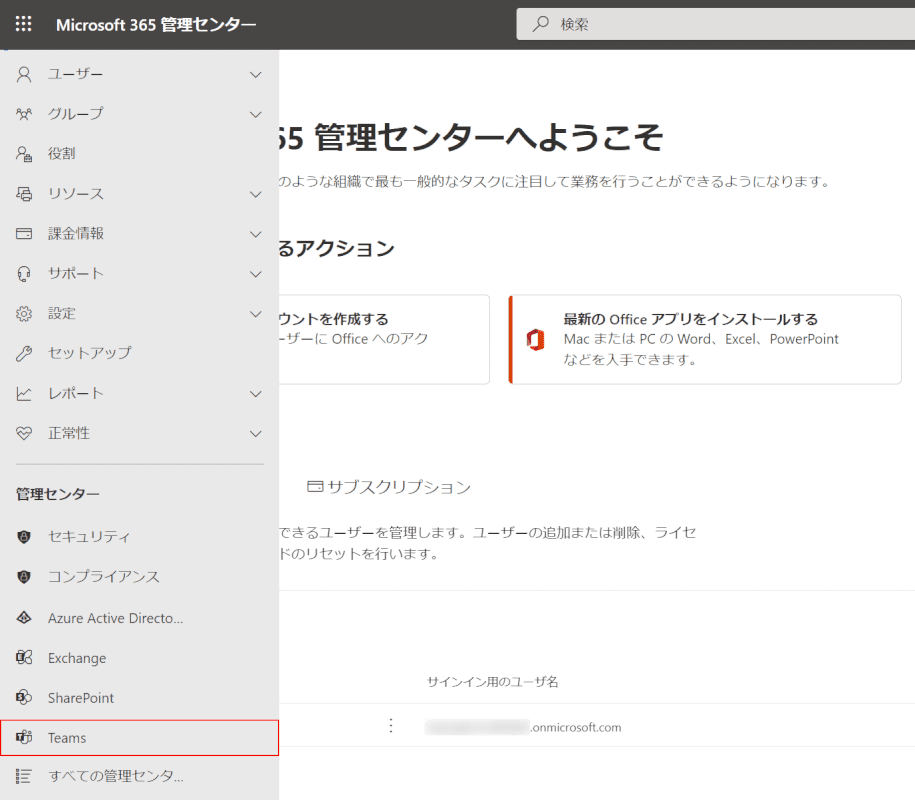Click the 管理センター section heading
Viewport: 915px width, 800px height.
coord(58,494)
